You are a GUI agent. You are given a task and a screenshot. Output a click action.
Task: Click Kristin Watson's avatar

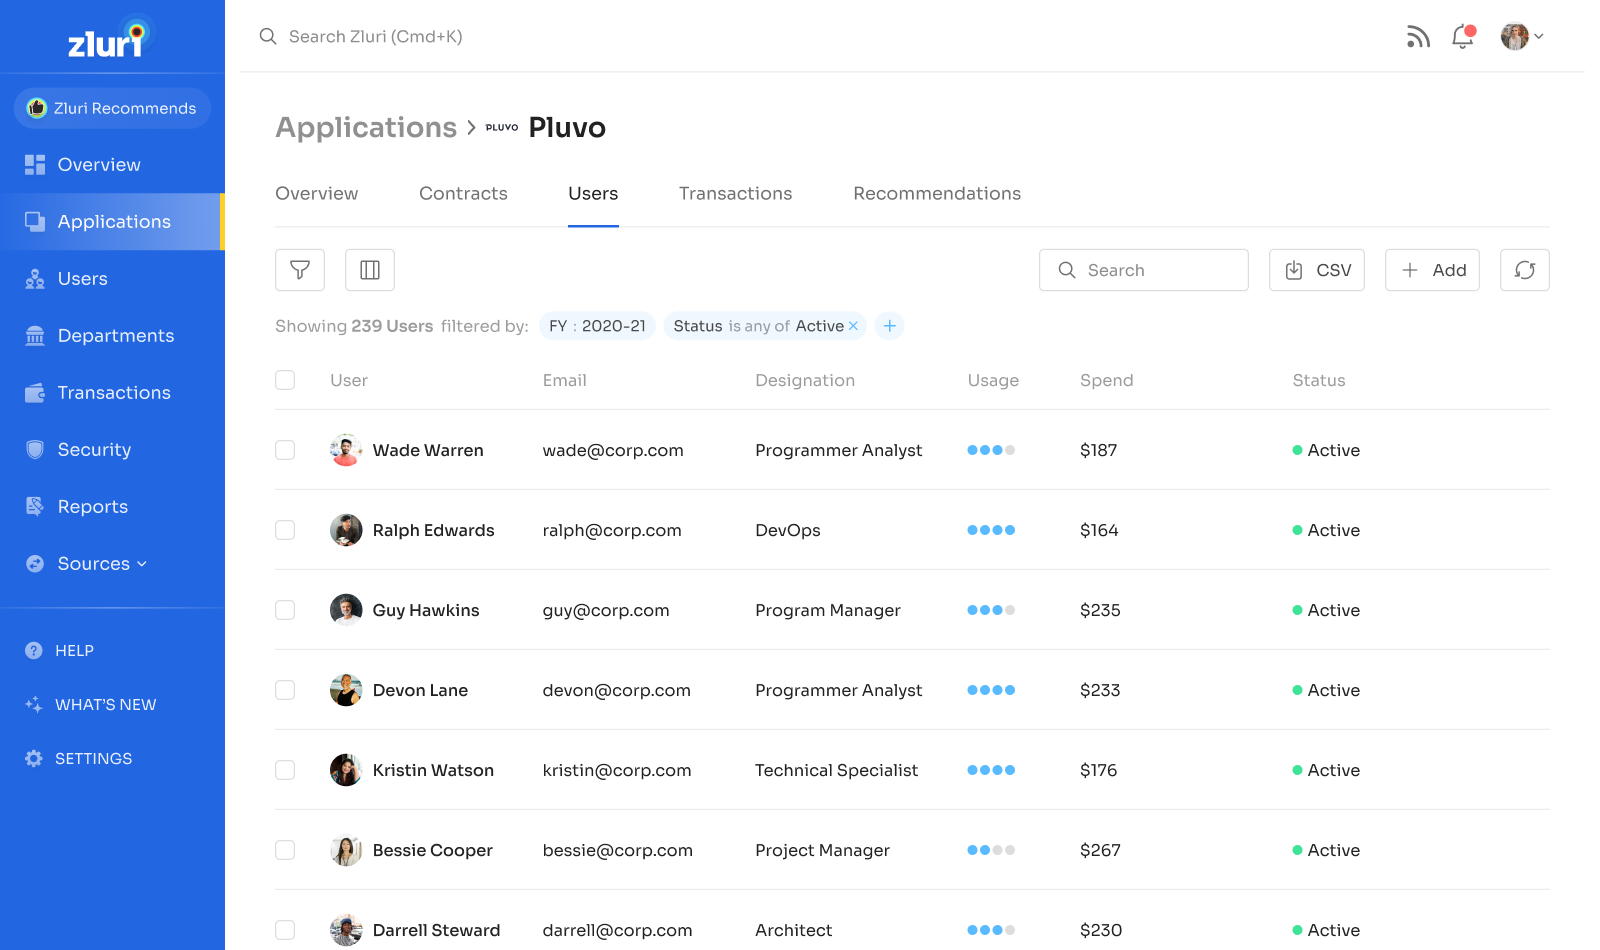346,770
